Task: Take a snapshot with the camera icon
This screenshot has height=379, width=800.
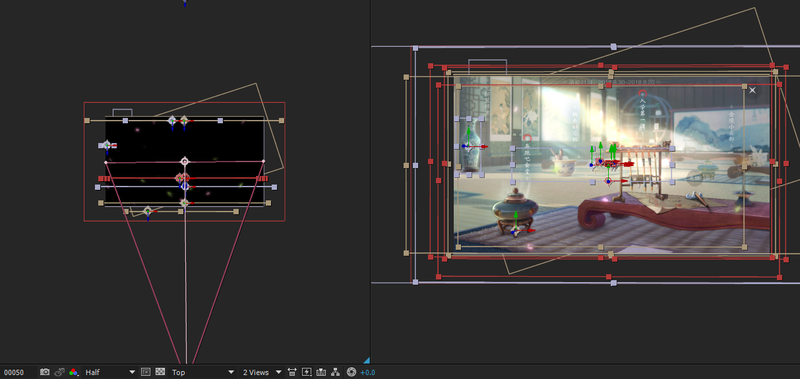Action: (x=45, y=372)
